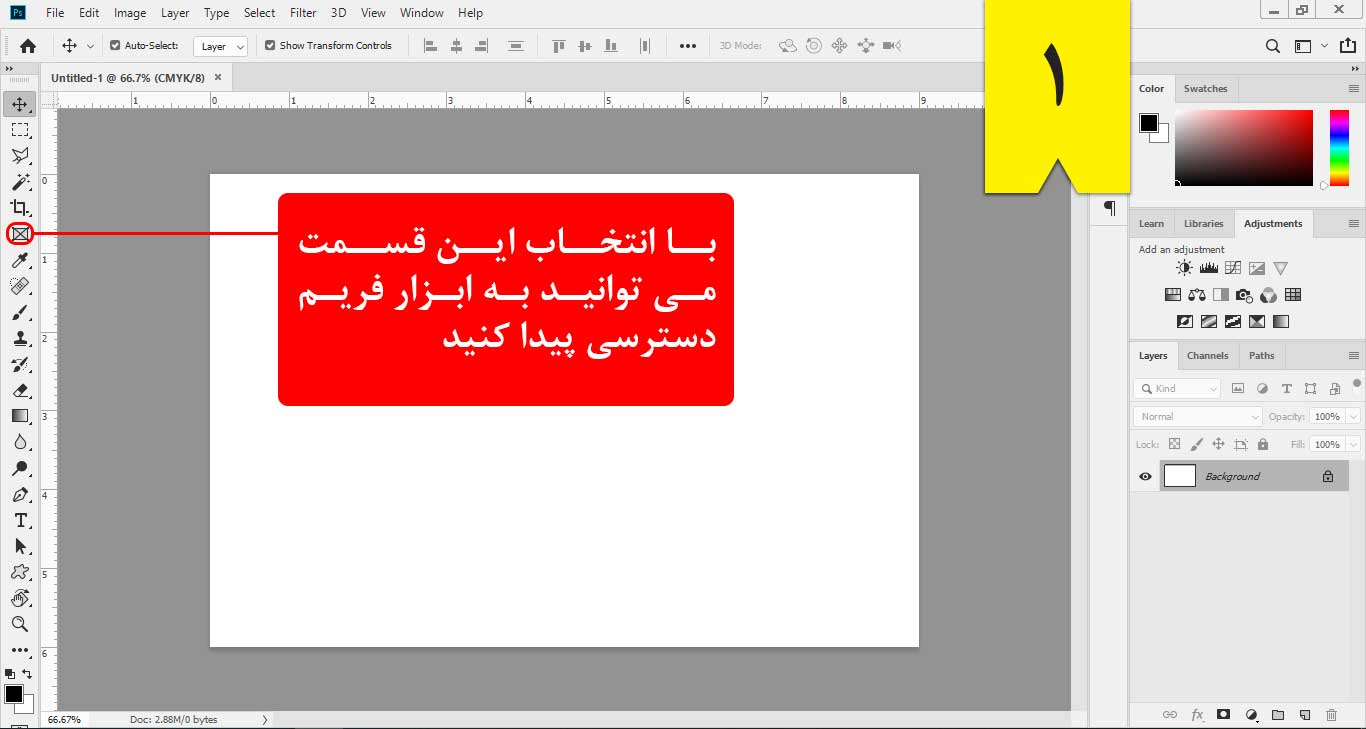This screenshot has height=729, width=1366.
Task: Hide the Background layer eye icon
Action: 1145,477
